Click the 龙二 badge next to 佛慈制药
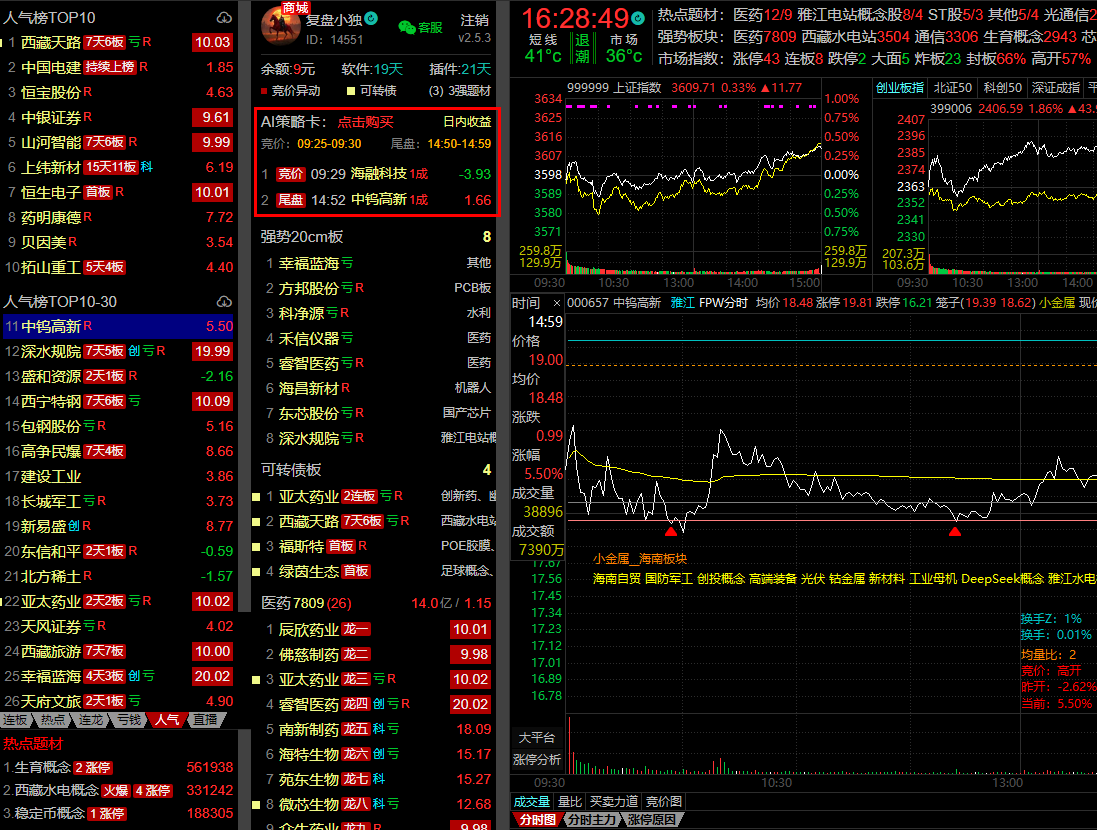Image resolution: width=1097 pixels, height=830 pixels. (x=355, y=655)
